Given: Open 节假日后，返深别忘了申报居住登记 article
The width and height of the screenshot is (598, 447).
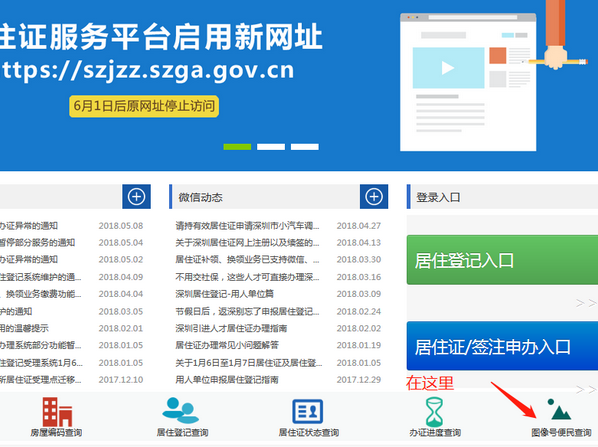Looking at the screenshot, I should (x=247, y=311).
